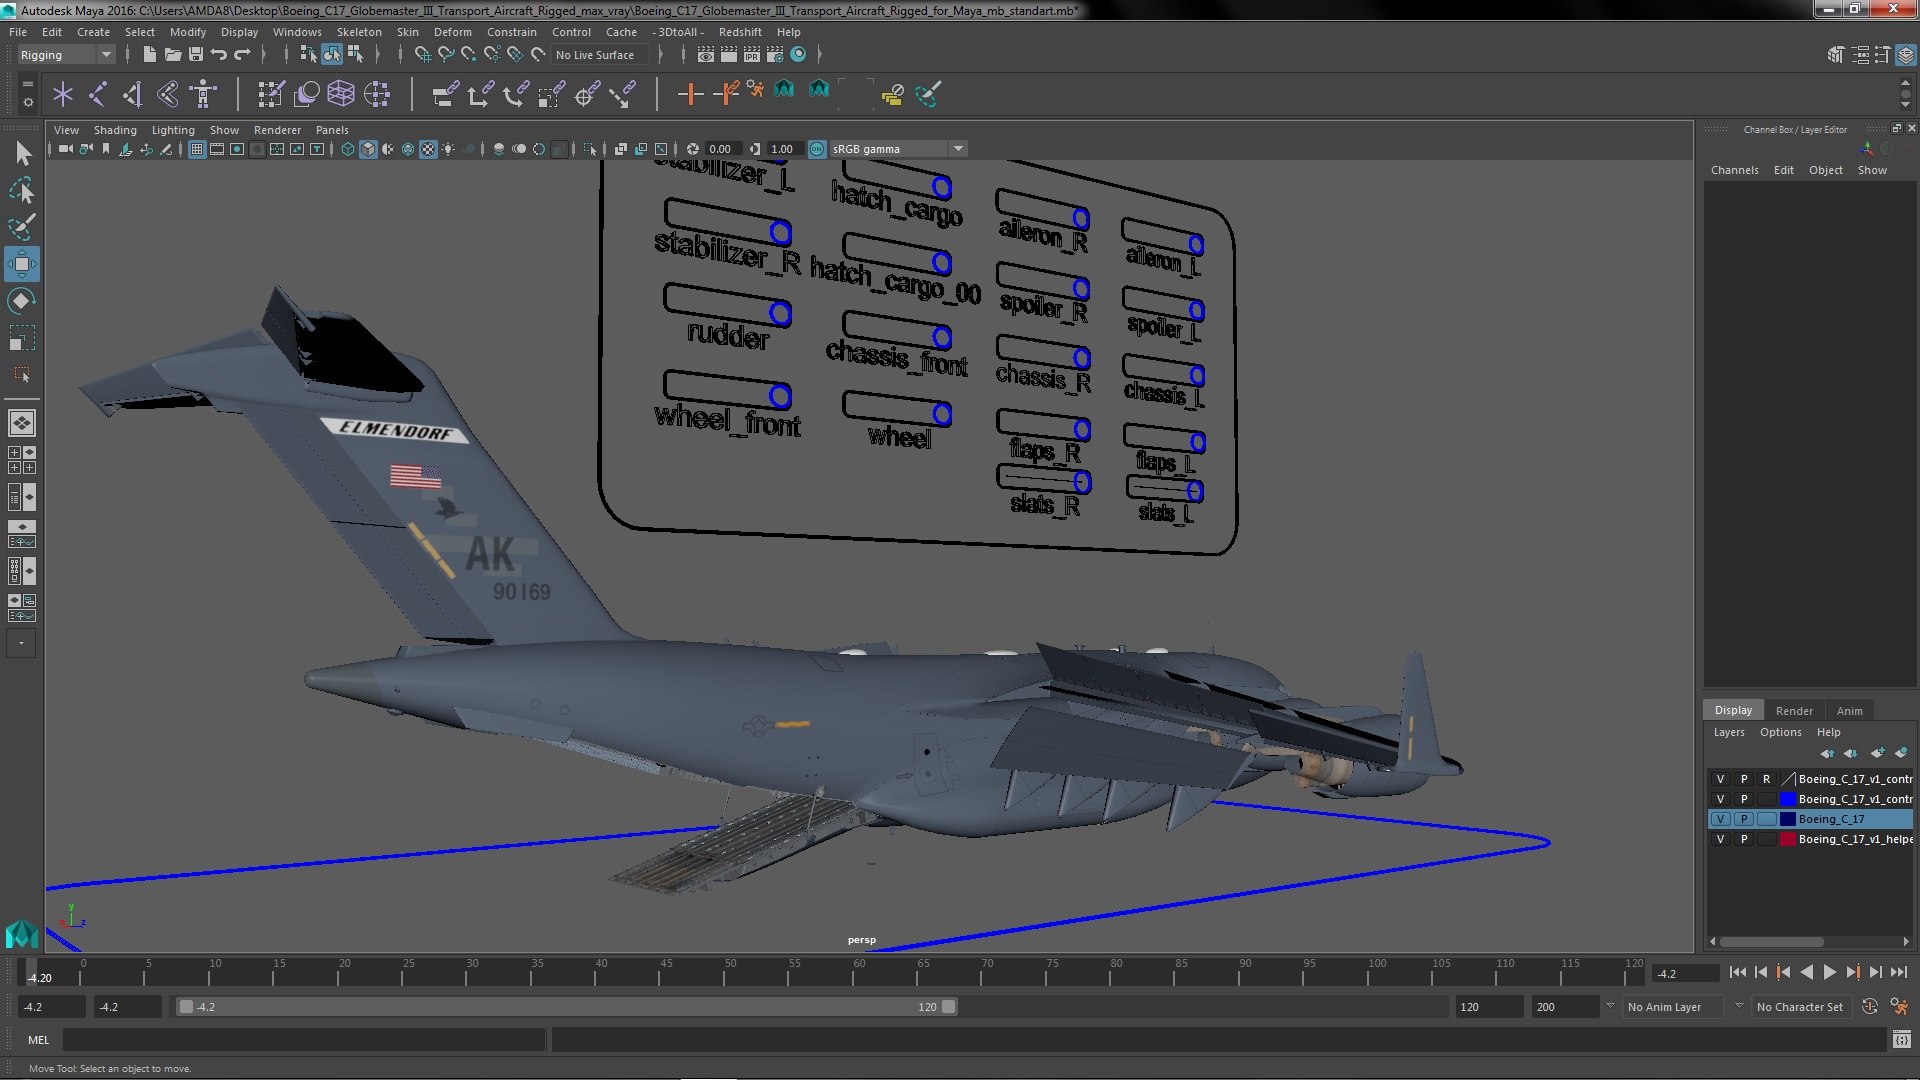Image resolution: width=1920 pixels, height=1080 pixels.
Task: Activate the Lasso Select tool in the toolbox
Action: (x=22, y=190)
